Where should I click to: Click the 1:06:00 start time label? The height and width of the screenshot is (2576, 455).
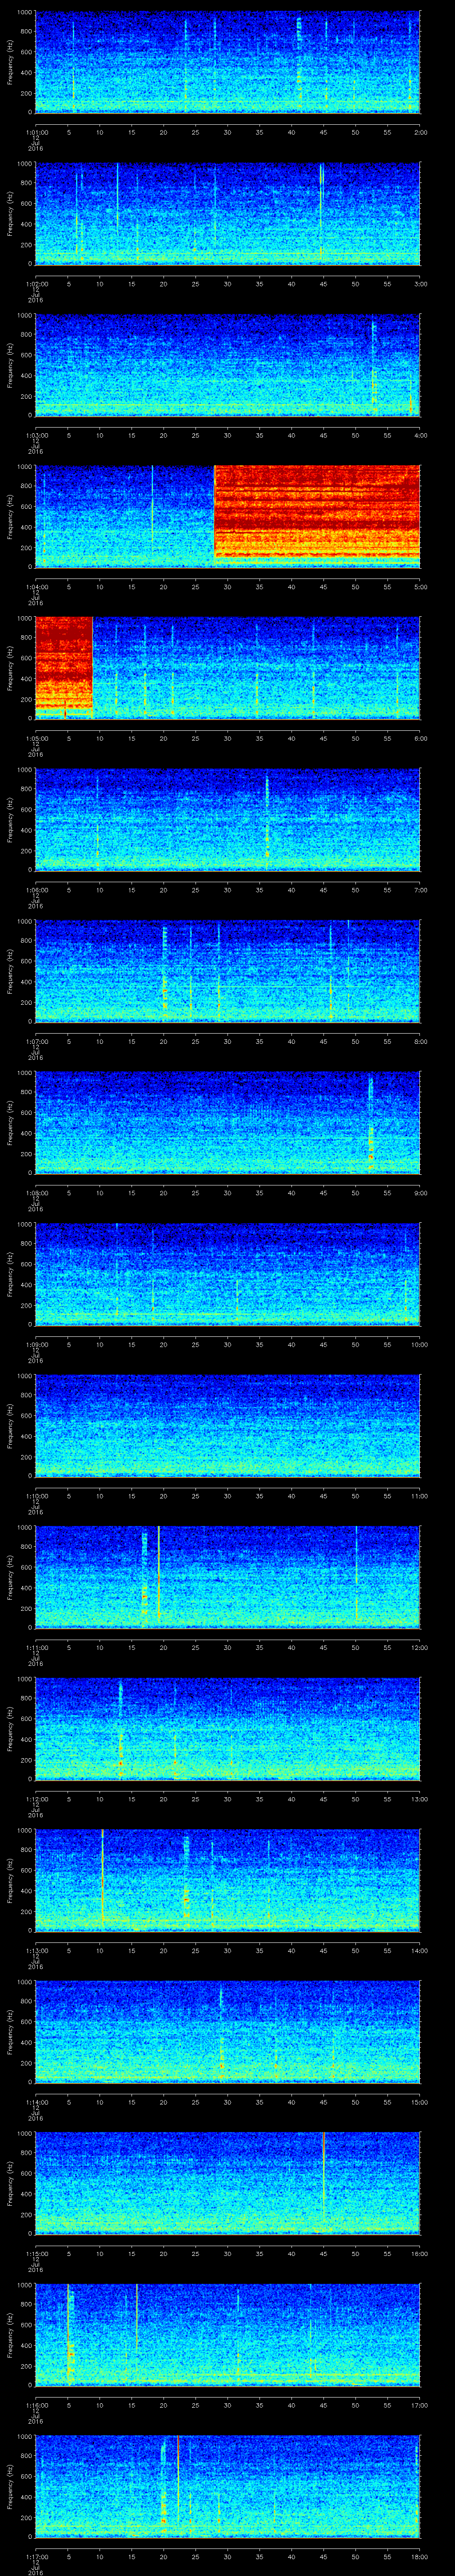click(36, 890)
